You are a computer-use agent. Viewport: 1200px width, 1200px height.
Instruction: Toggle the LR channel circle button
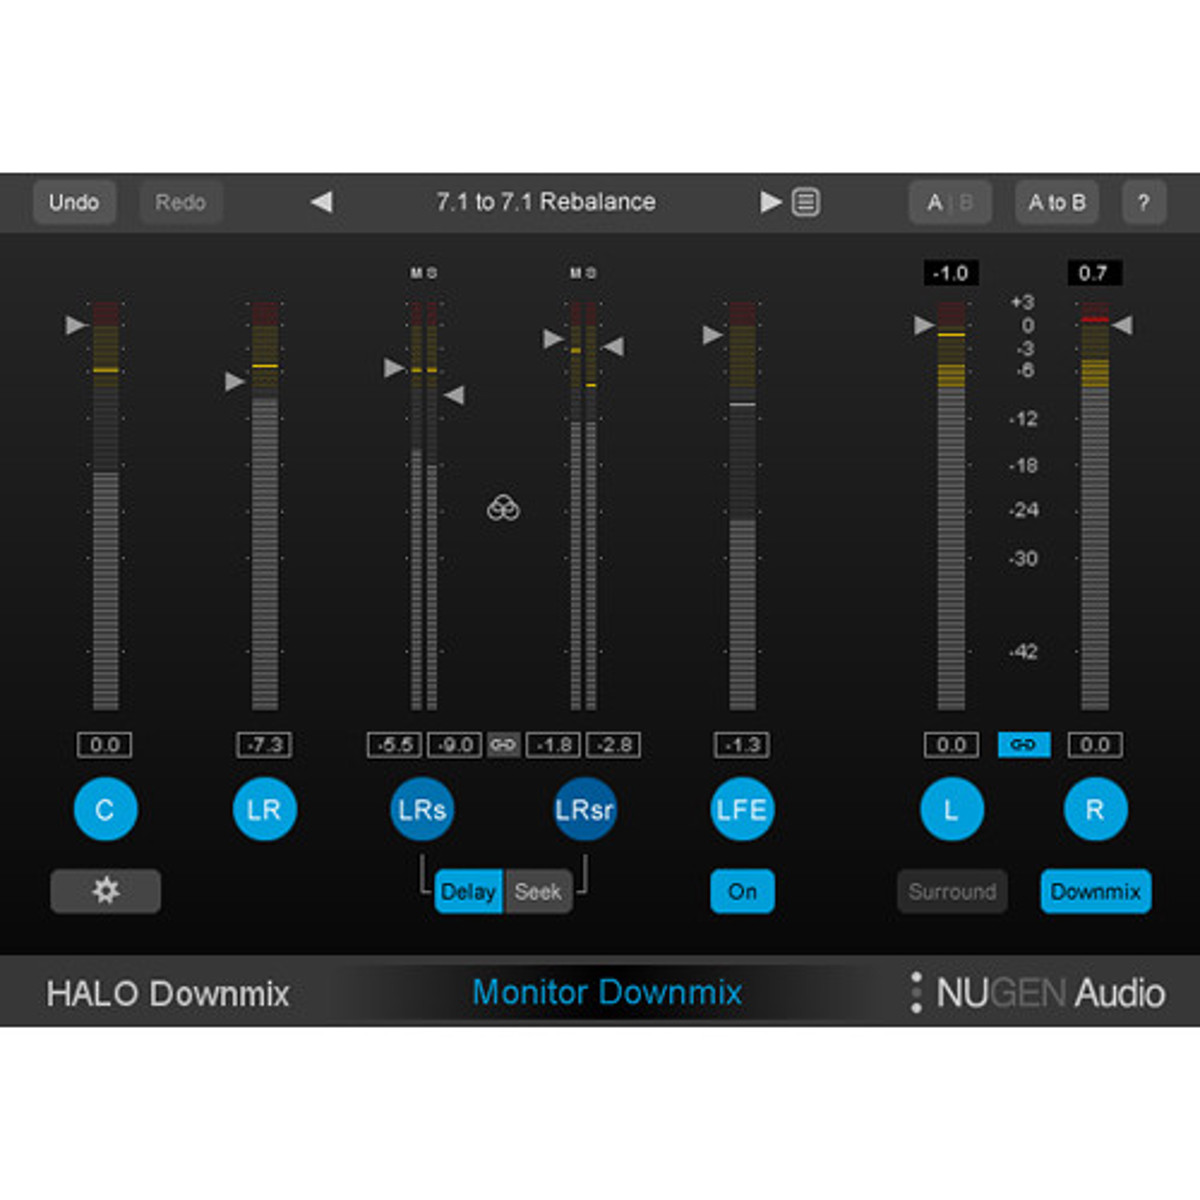pos(264,809)
